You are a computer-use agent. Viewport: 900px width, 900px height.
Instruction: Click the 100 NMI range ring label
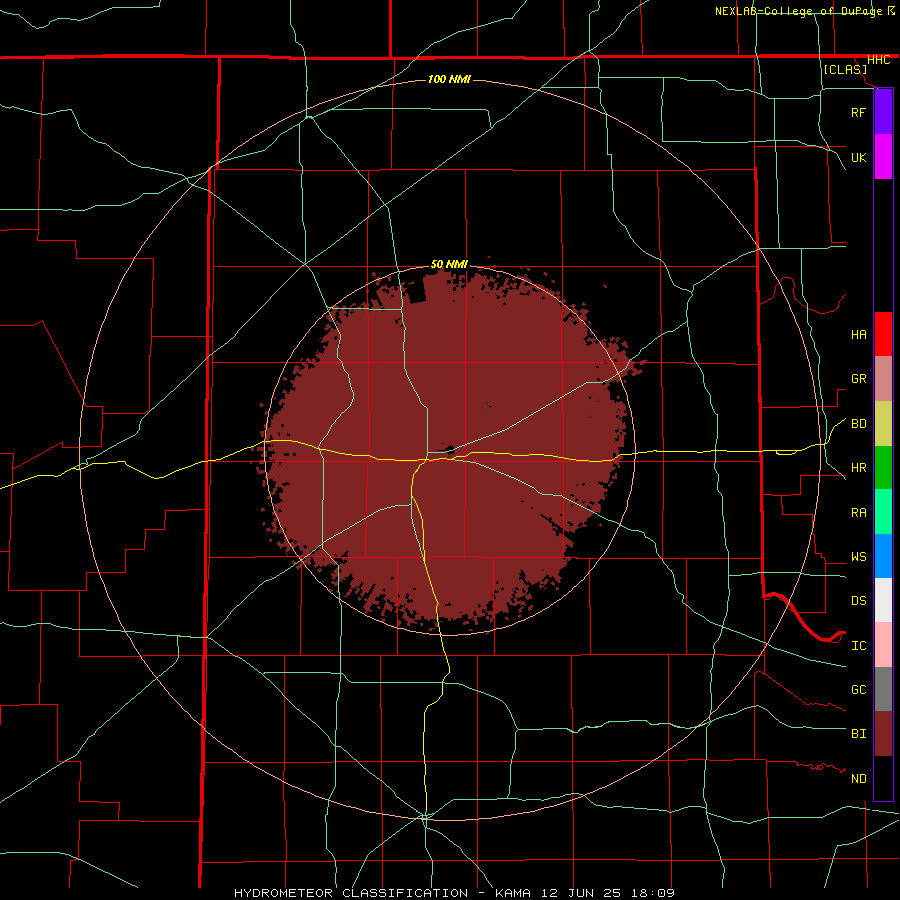click(x=449, y=79)
